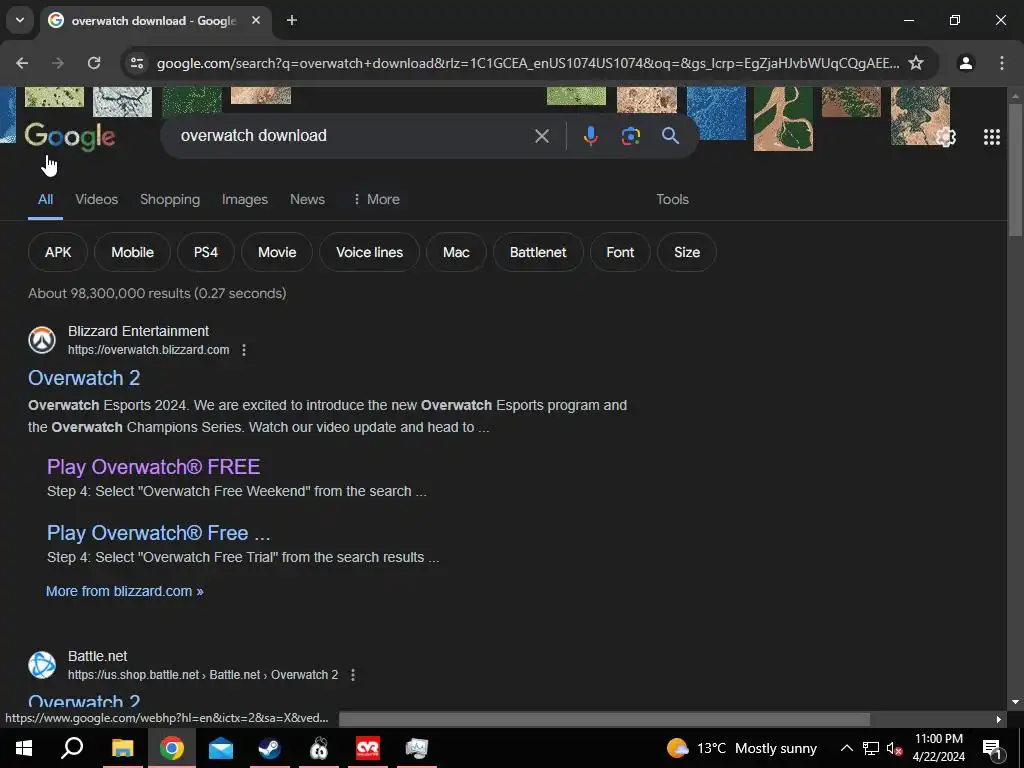Screen dimensions: 1024x768
Task: Open Steam from the taskbar
Action: (x=270, y=748)
